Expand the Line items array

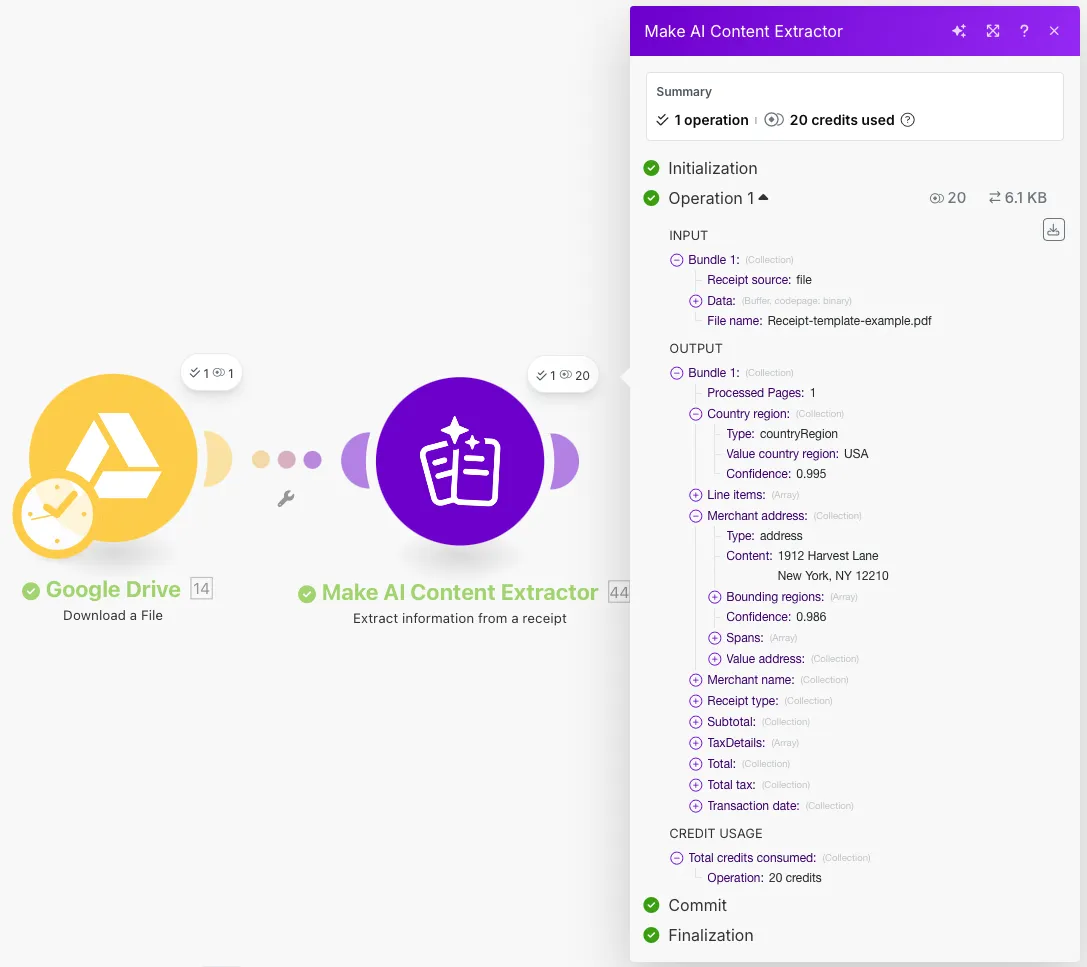point(695,495)
